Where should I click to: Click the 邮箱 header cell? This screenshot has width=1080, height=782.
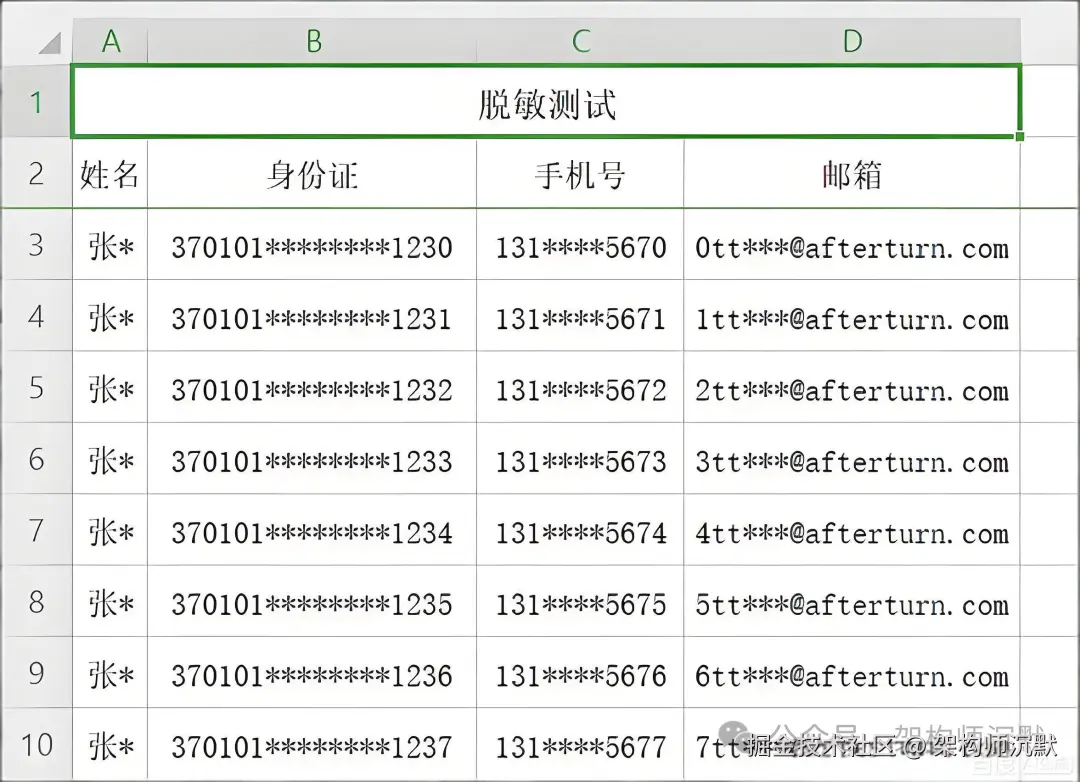click(852, 174)
